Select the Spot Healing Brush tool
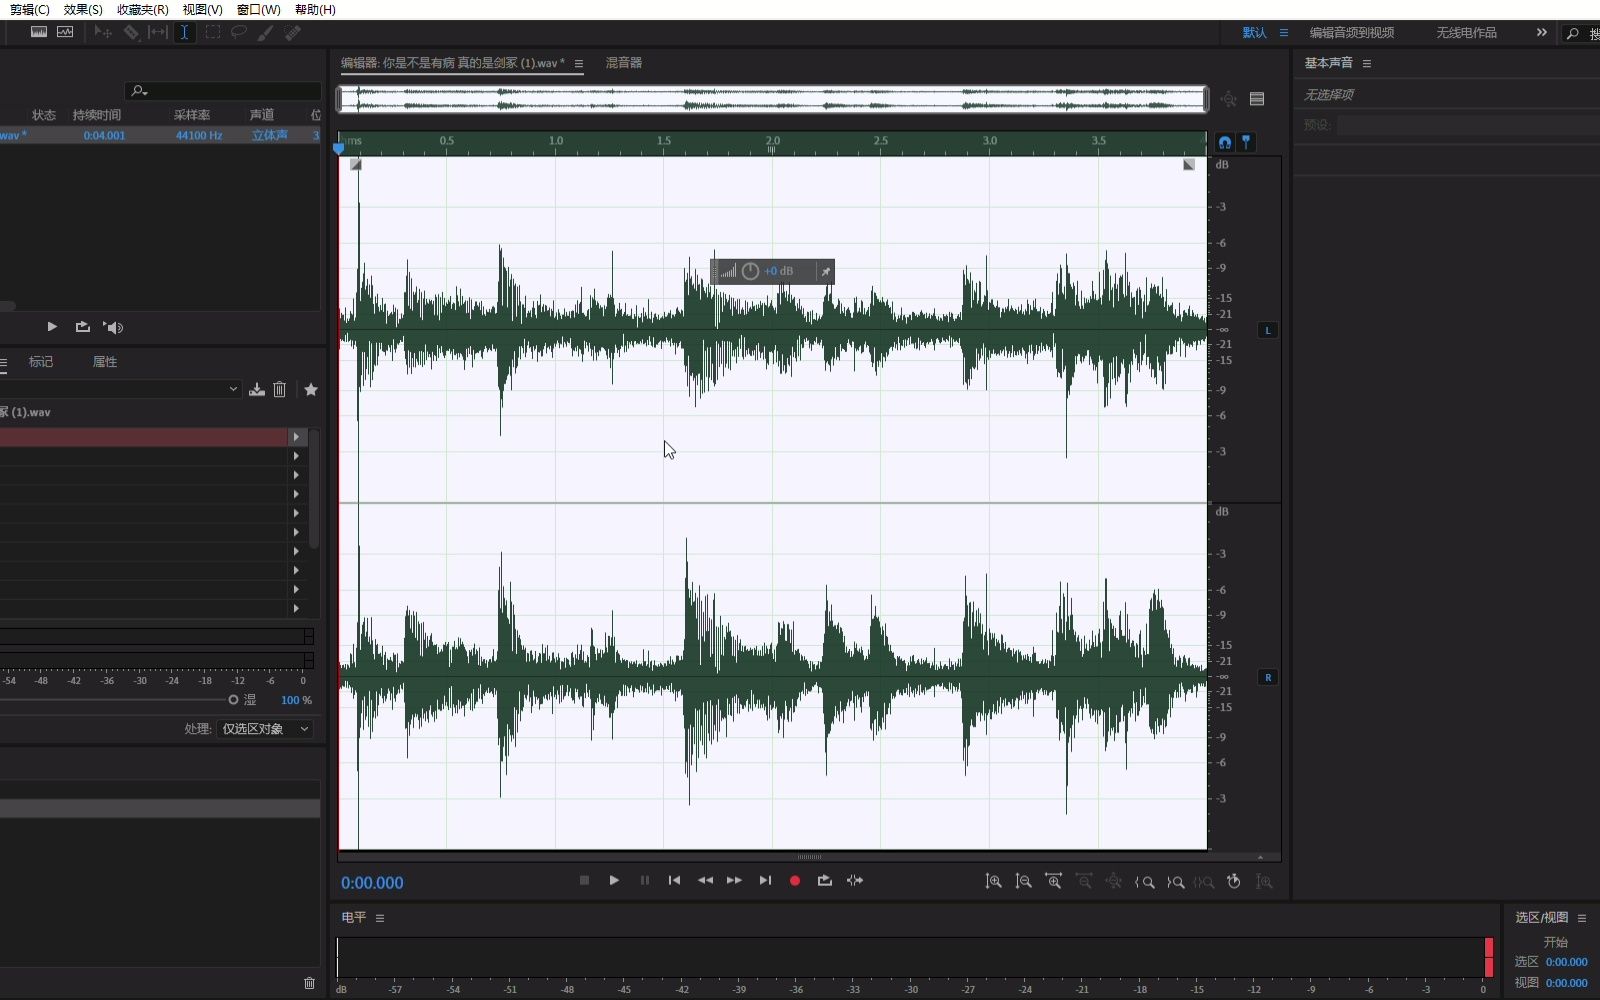 click(292, 32)
